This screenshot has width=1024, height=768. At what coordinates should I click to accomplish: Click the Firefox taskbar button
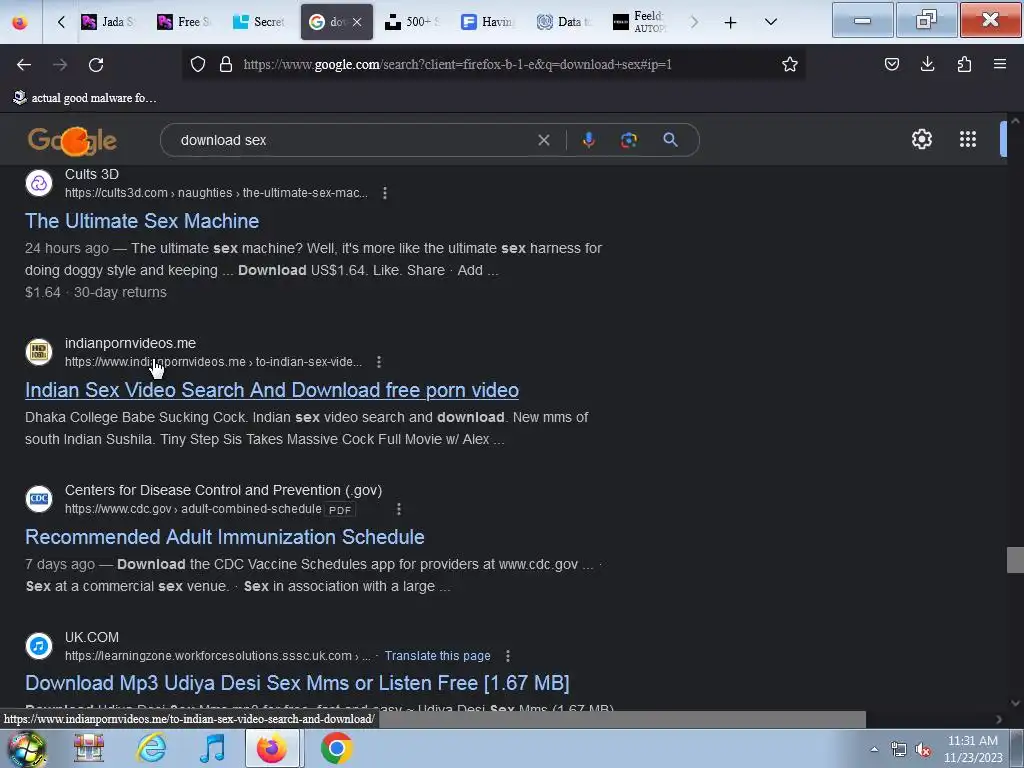[272, 748]
